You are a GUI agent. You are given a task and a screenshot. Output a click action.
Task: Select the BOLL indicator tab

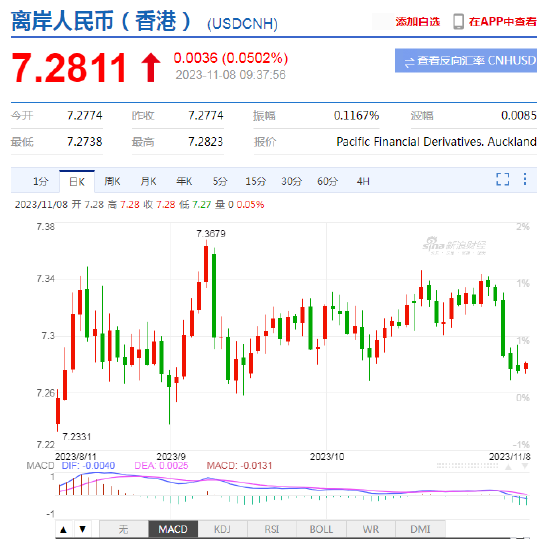[x=321, y=529]
